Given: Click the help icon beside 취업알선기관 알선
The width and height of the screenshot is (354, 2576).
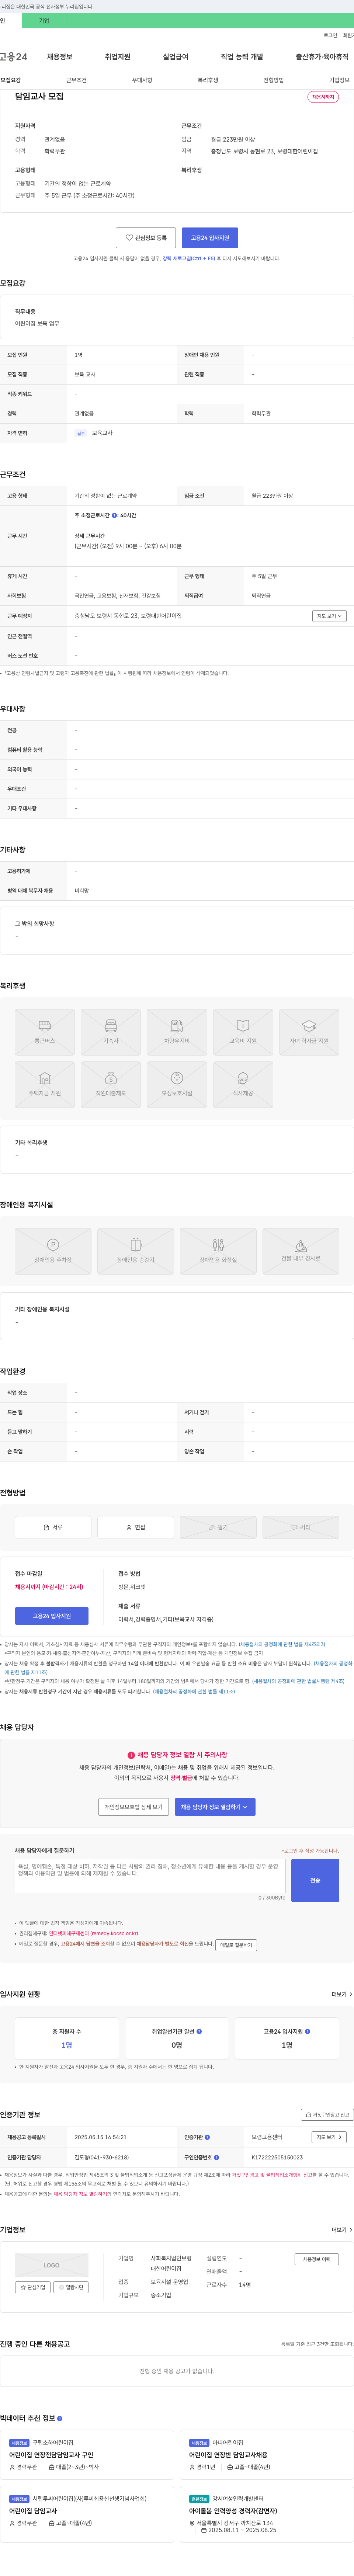Looking at the screenshot, I should pyautogui.click(x=199, y=2031).
